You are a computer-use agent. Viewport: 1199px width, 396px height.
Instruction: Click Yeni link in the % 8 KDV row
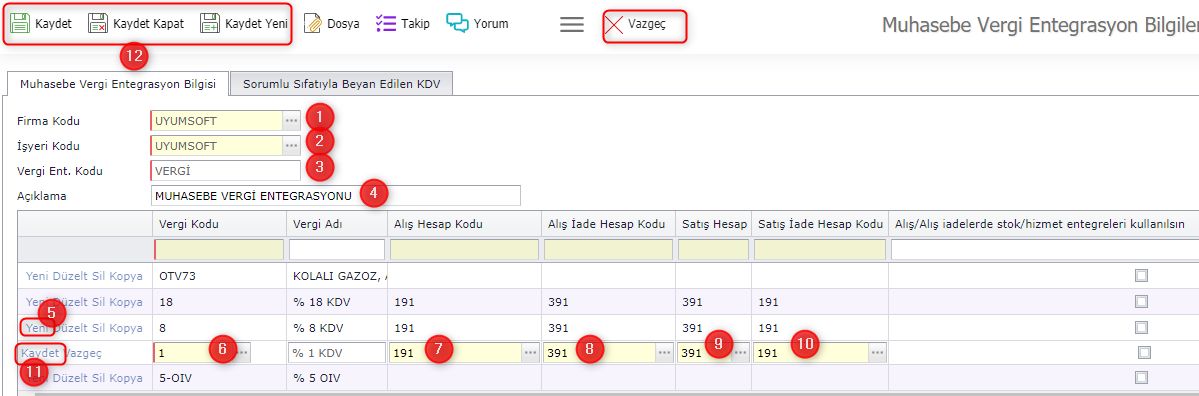click(x=37, y=327)
